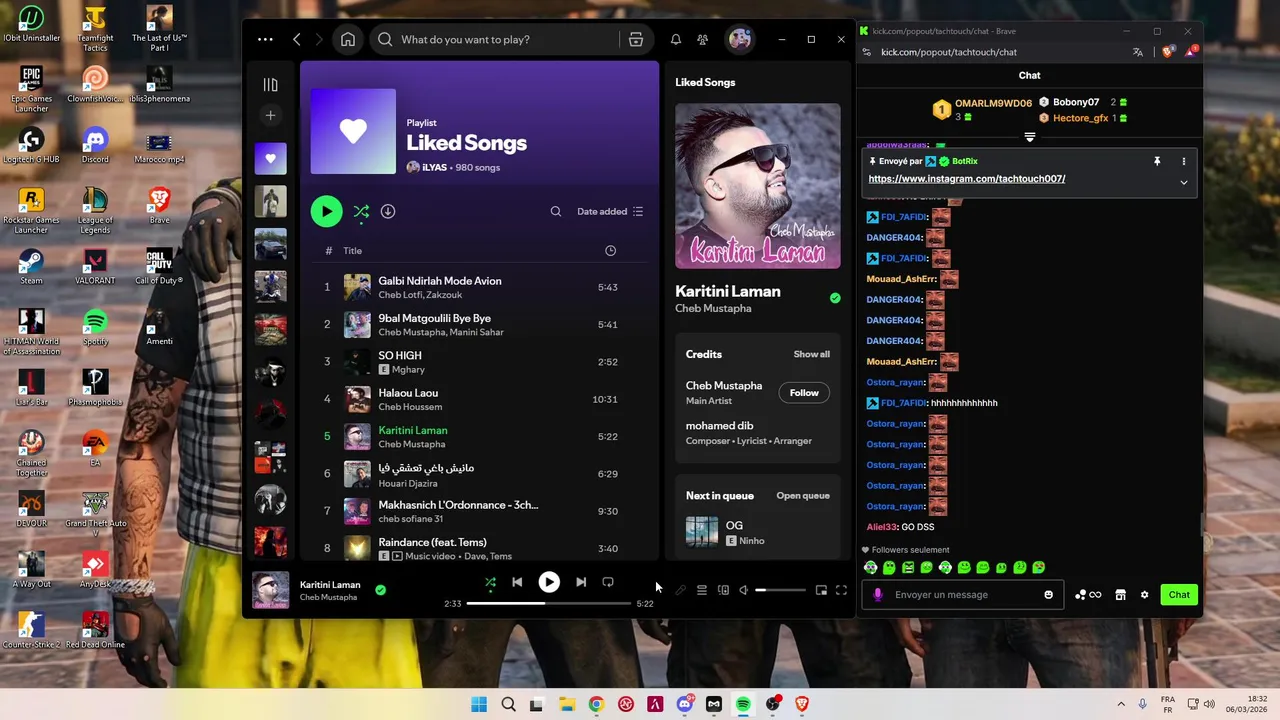Skip to the next track
The width and height of the screenshot is (1280, 720).
point(581,582)
